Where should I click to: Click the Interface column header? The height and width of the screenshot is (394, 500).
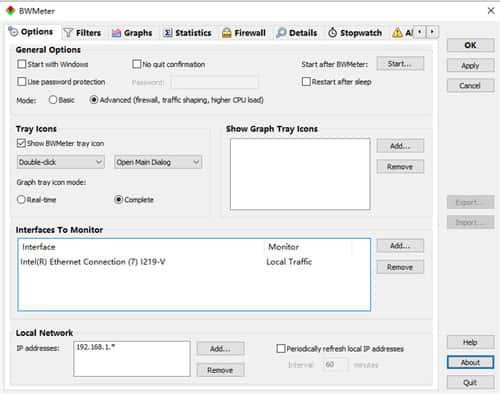click(39, 247)
